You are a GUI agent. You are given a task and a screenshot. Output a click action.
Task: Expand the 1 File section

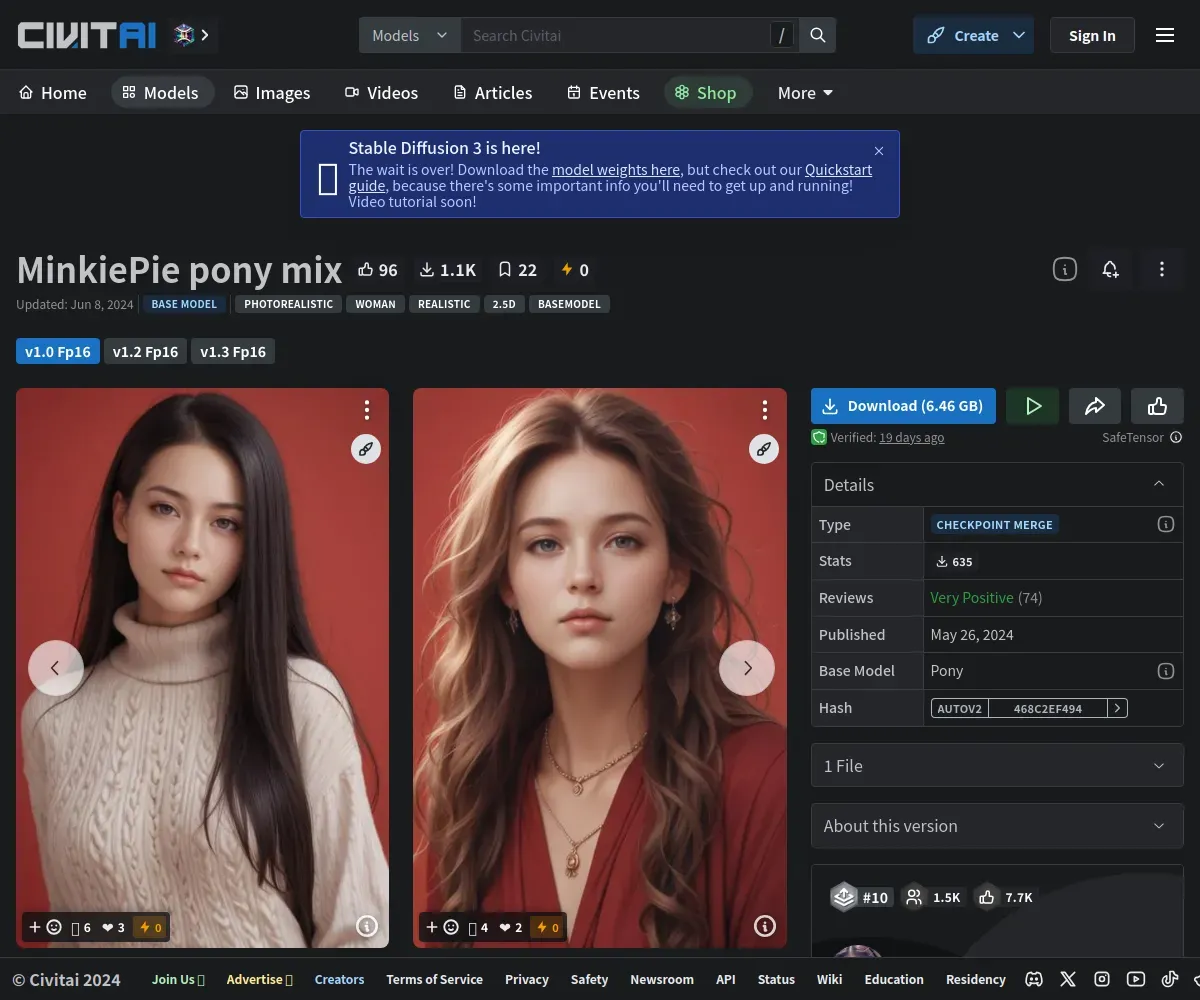click(x=997, y=765)
